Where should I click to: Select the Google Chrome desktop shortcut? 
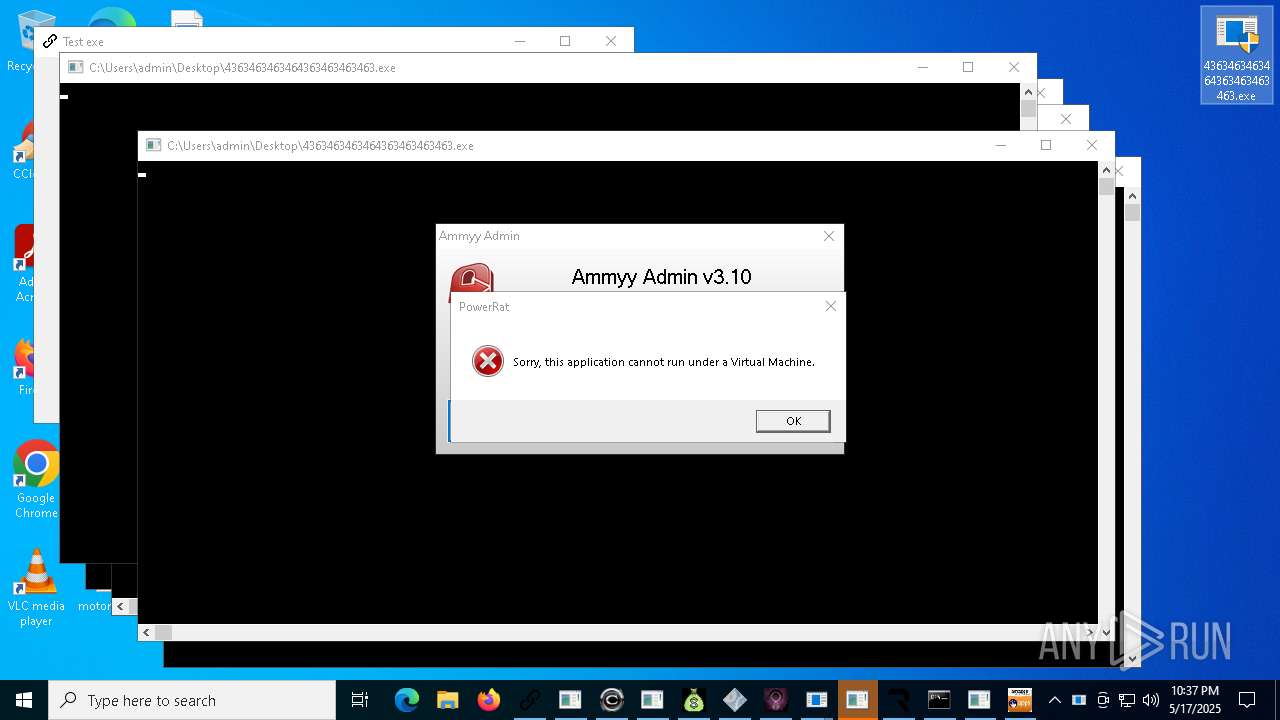click(36, 480)
